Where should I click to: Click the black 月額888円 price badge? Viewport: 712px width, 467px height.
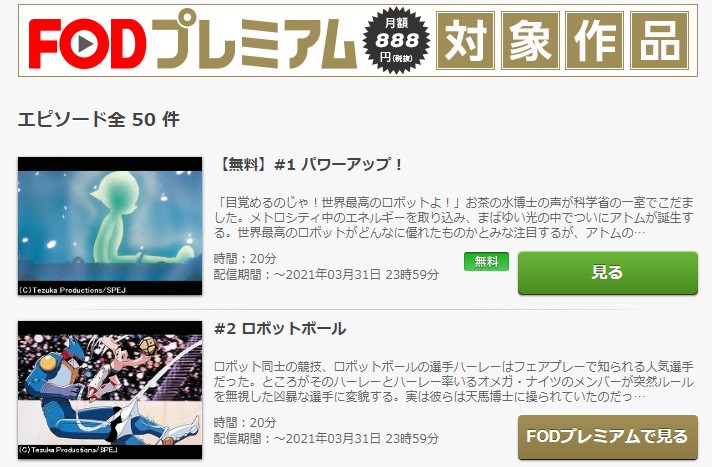[x=396, y=40]
